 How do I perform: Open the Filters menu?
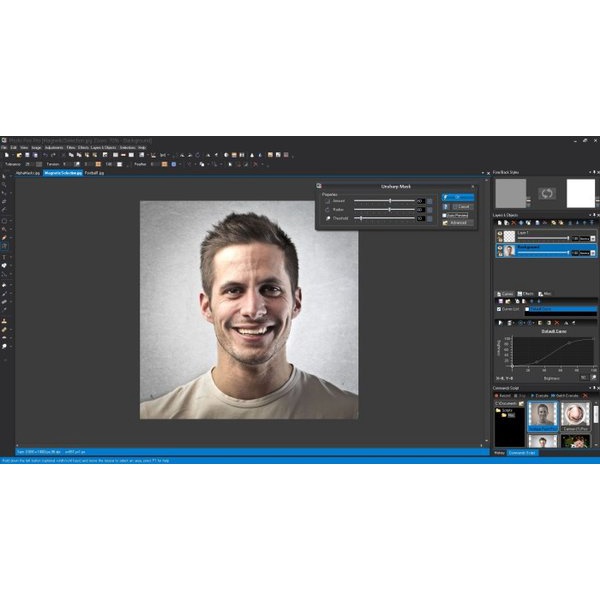tap(71, 148)
